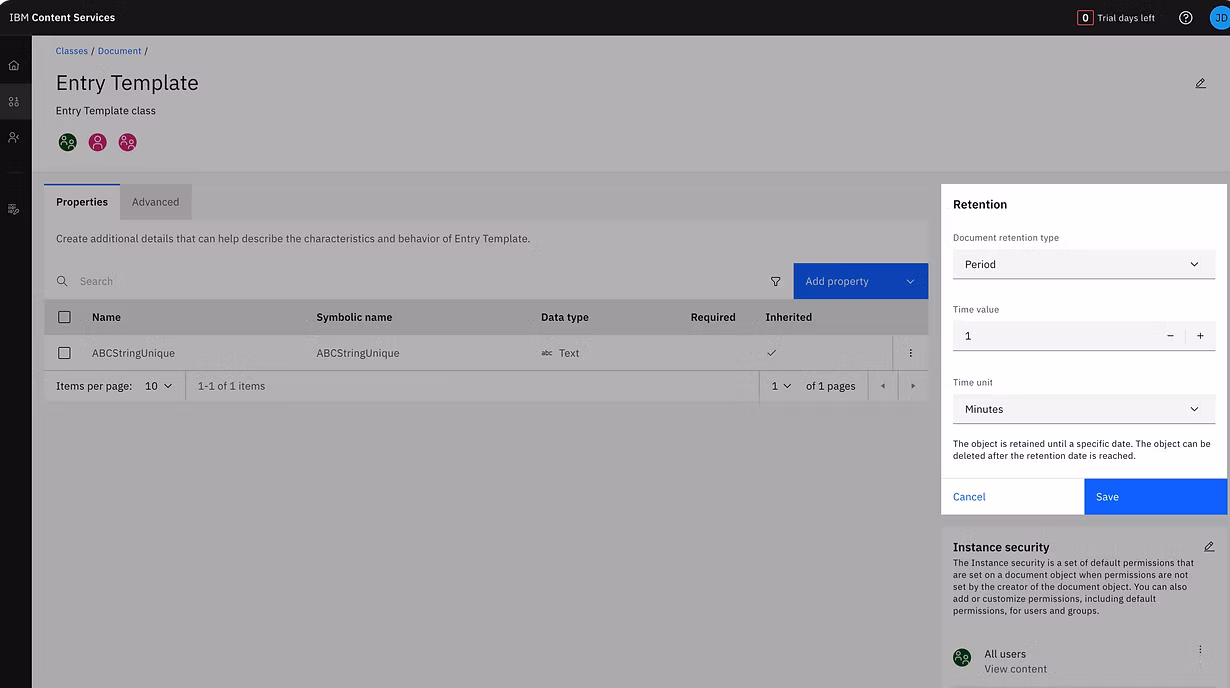Switch to the Advanced tab
This screenshot has width=1230, height=688.
[155, 202]
